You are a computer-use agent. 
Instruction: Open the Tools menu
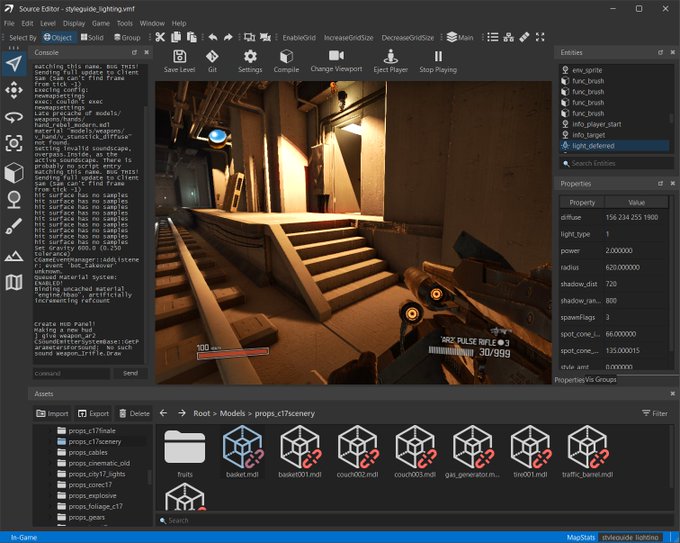(x=124, y=23)
